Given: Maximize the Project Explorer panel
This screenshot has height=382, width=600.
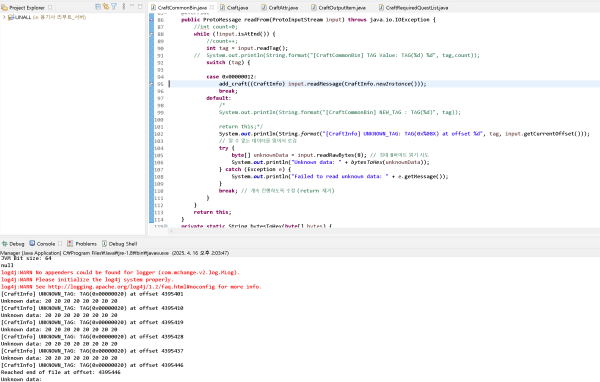Looking at the screenshot, I should point(140,6).
